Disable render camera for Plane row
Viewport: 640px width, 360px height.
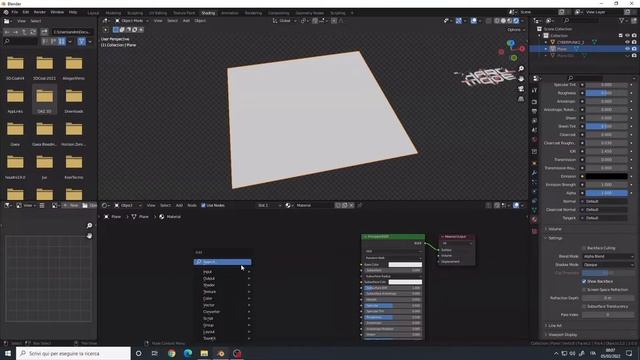(x=634, y=49)
